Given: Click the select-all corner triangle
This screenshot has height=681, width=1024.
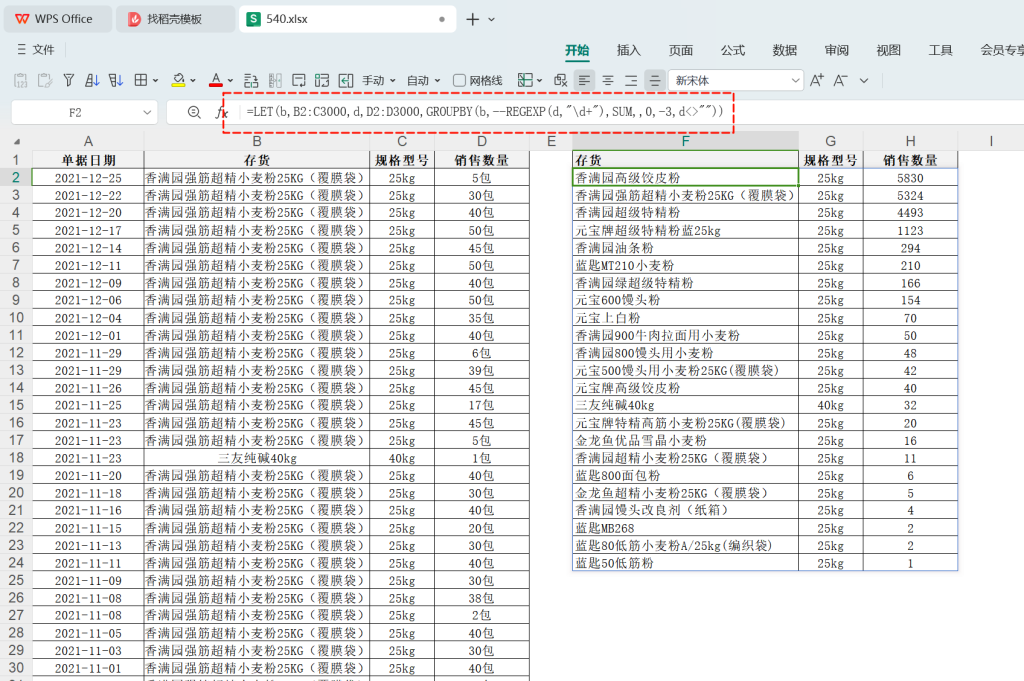Looking at the screenshot, I should [x=16, y=142].
